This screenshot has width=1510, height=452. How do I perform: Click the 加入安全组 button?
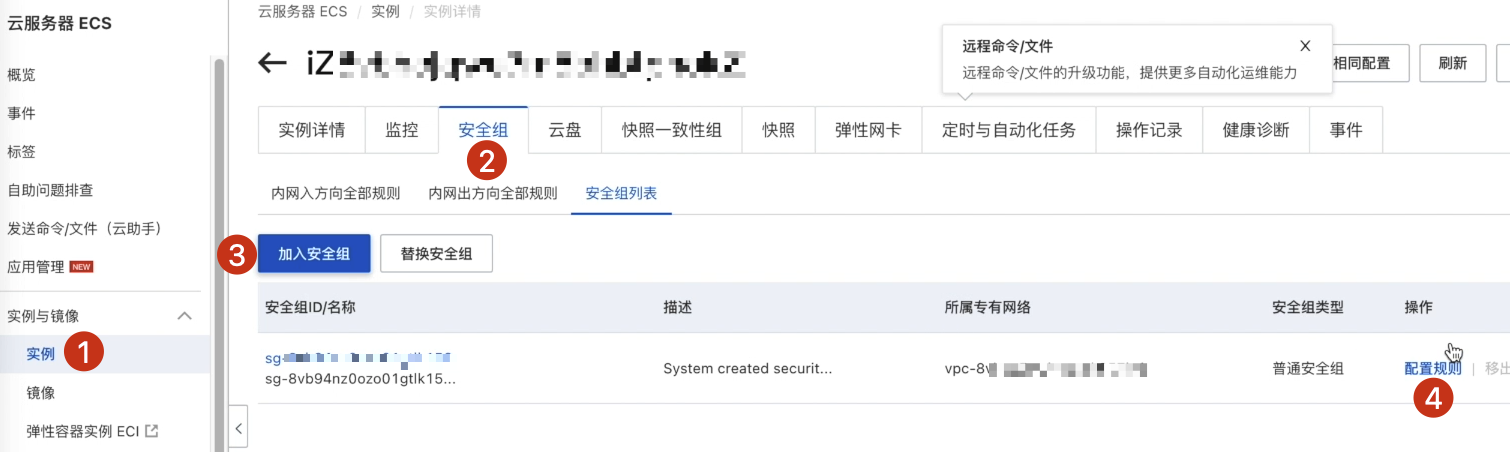click(x=314, y=254)
